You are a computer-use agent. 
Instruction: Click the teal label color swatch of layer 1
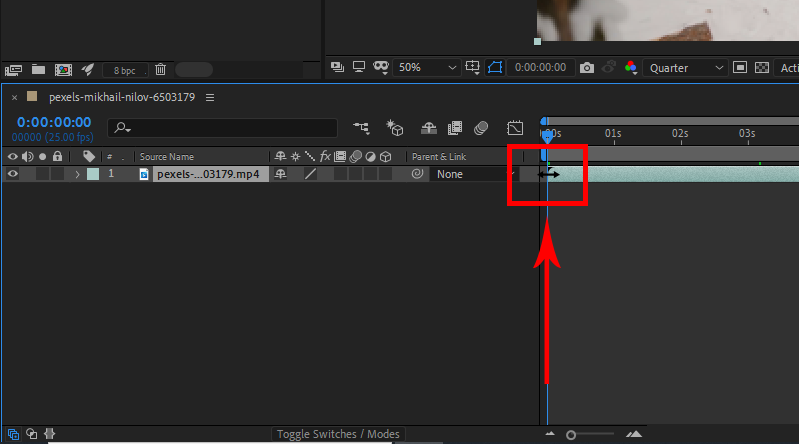click(x=93, y=174)
